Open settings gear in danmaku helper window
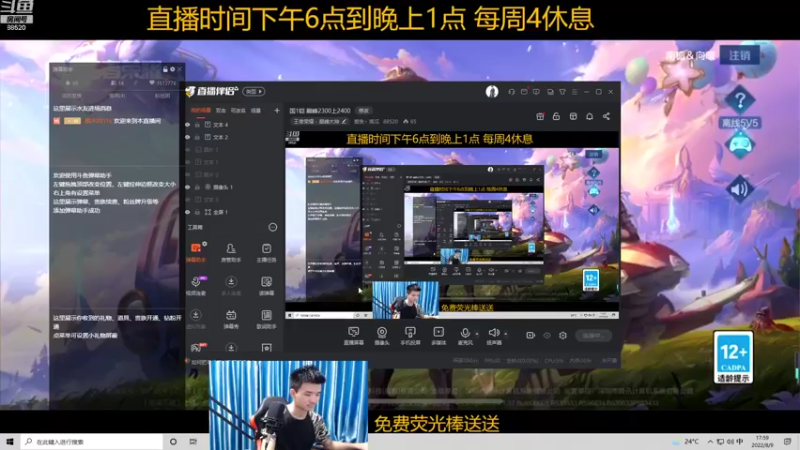Screen dimensions: 800x450 tap(172, 69)
